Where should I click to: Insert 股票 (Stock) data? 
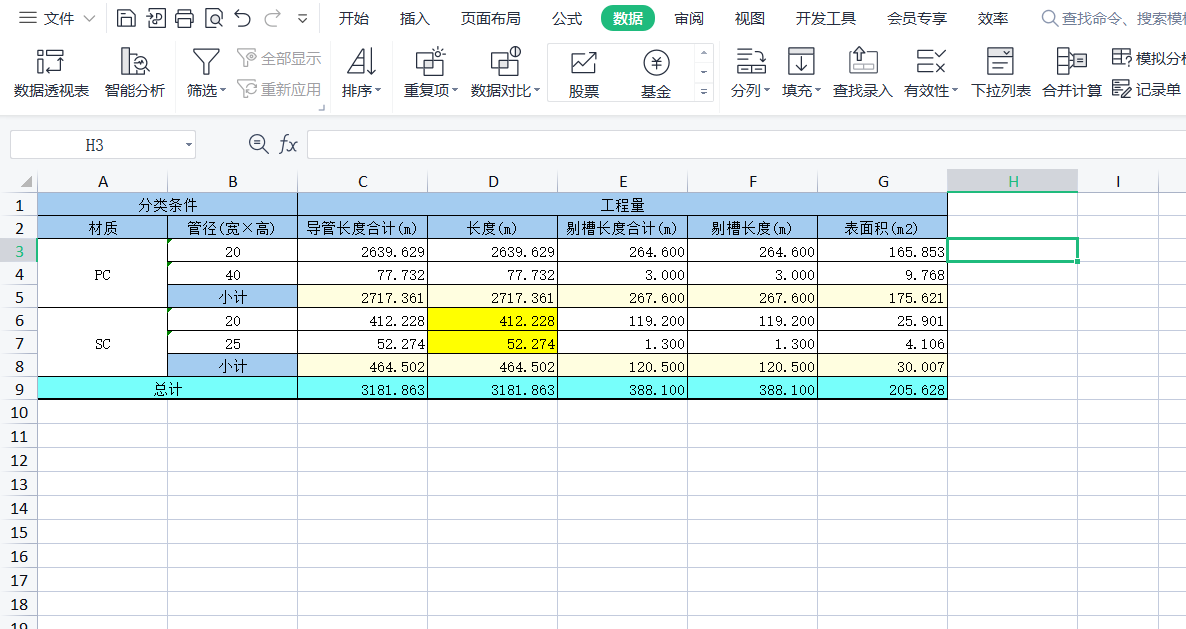click(583, 72)
